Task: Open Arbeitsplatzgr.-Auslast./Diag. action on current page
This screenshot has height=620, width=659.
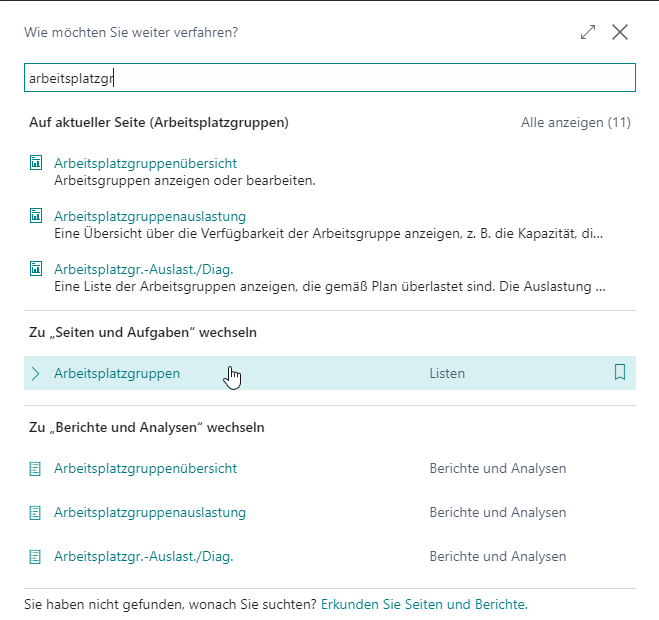Action: (x=143, y=269)
